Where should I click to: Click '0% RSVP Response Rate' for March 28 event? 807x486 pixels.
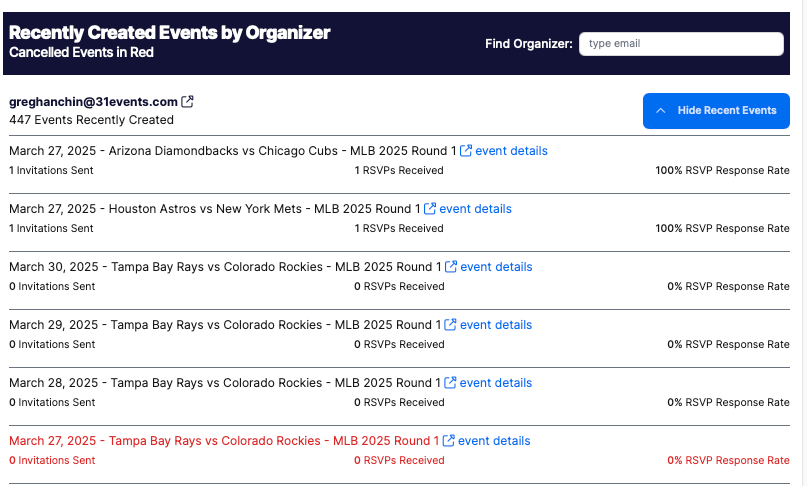pyautogui.click(x=728, y=403)
